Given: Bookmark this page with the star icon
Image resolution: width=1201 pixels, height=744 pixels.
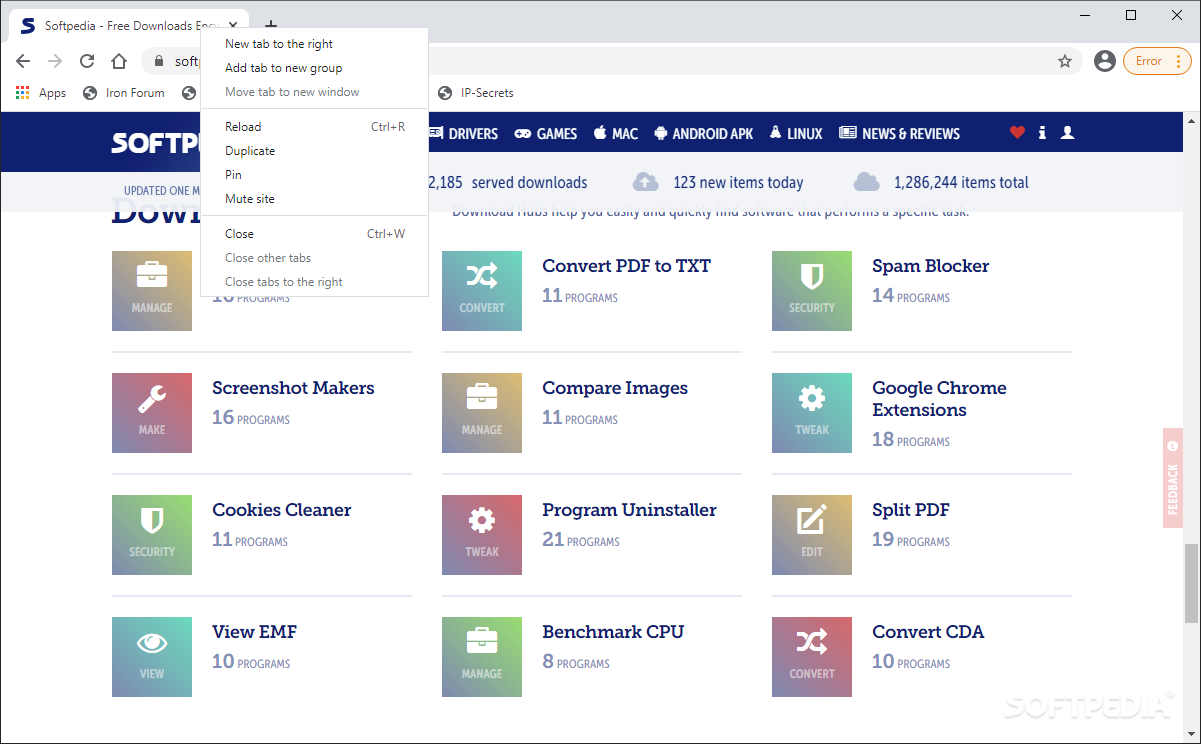Looking at the screenshot, I should 1065,61.
